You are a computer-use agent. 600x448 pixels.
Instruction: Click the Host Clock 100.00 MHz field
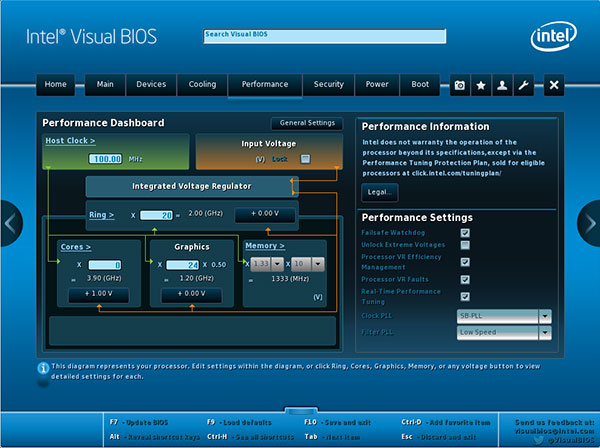coord(106,159)
